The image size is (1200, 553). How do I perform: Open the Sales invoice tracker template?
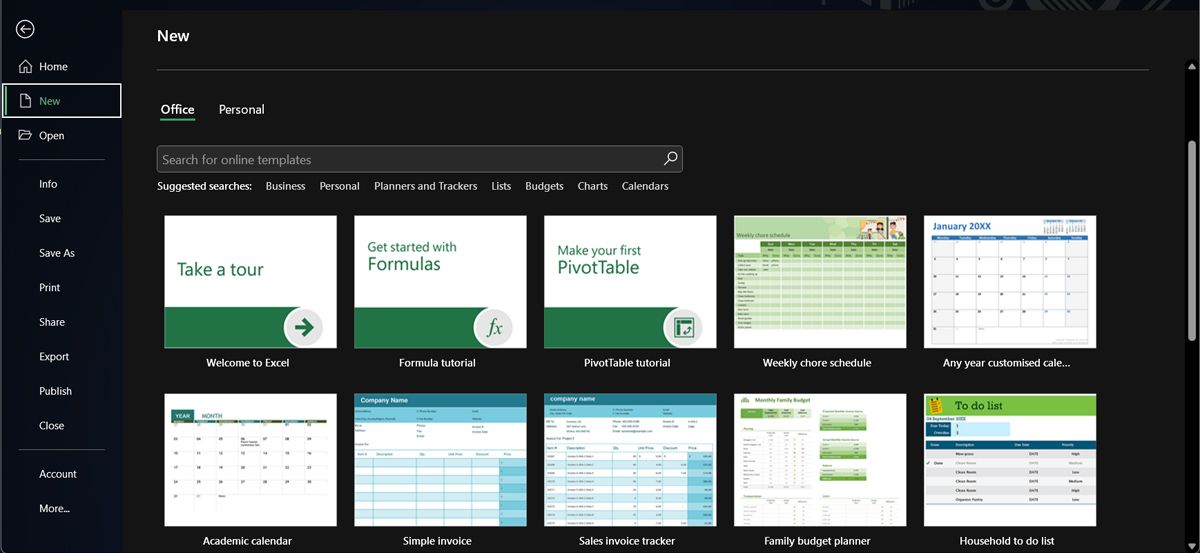coord(630,460)
